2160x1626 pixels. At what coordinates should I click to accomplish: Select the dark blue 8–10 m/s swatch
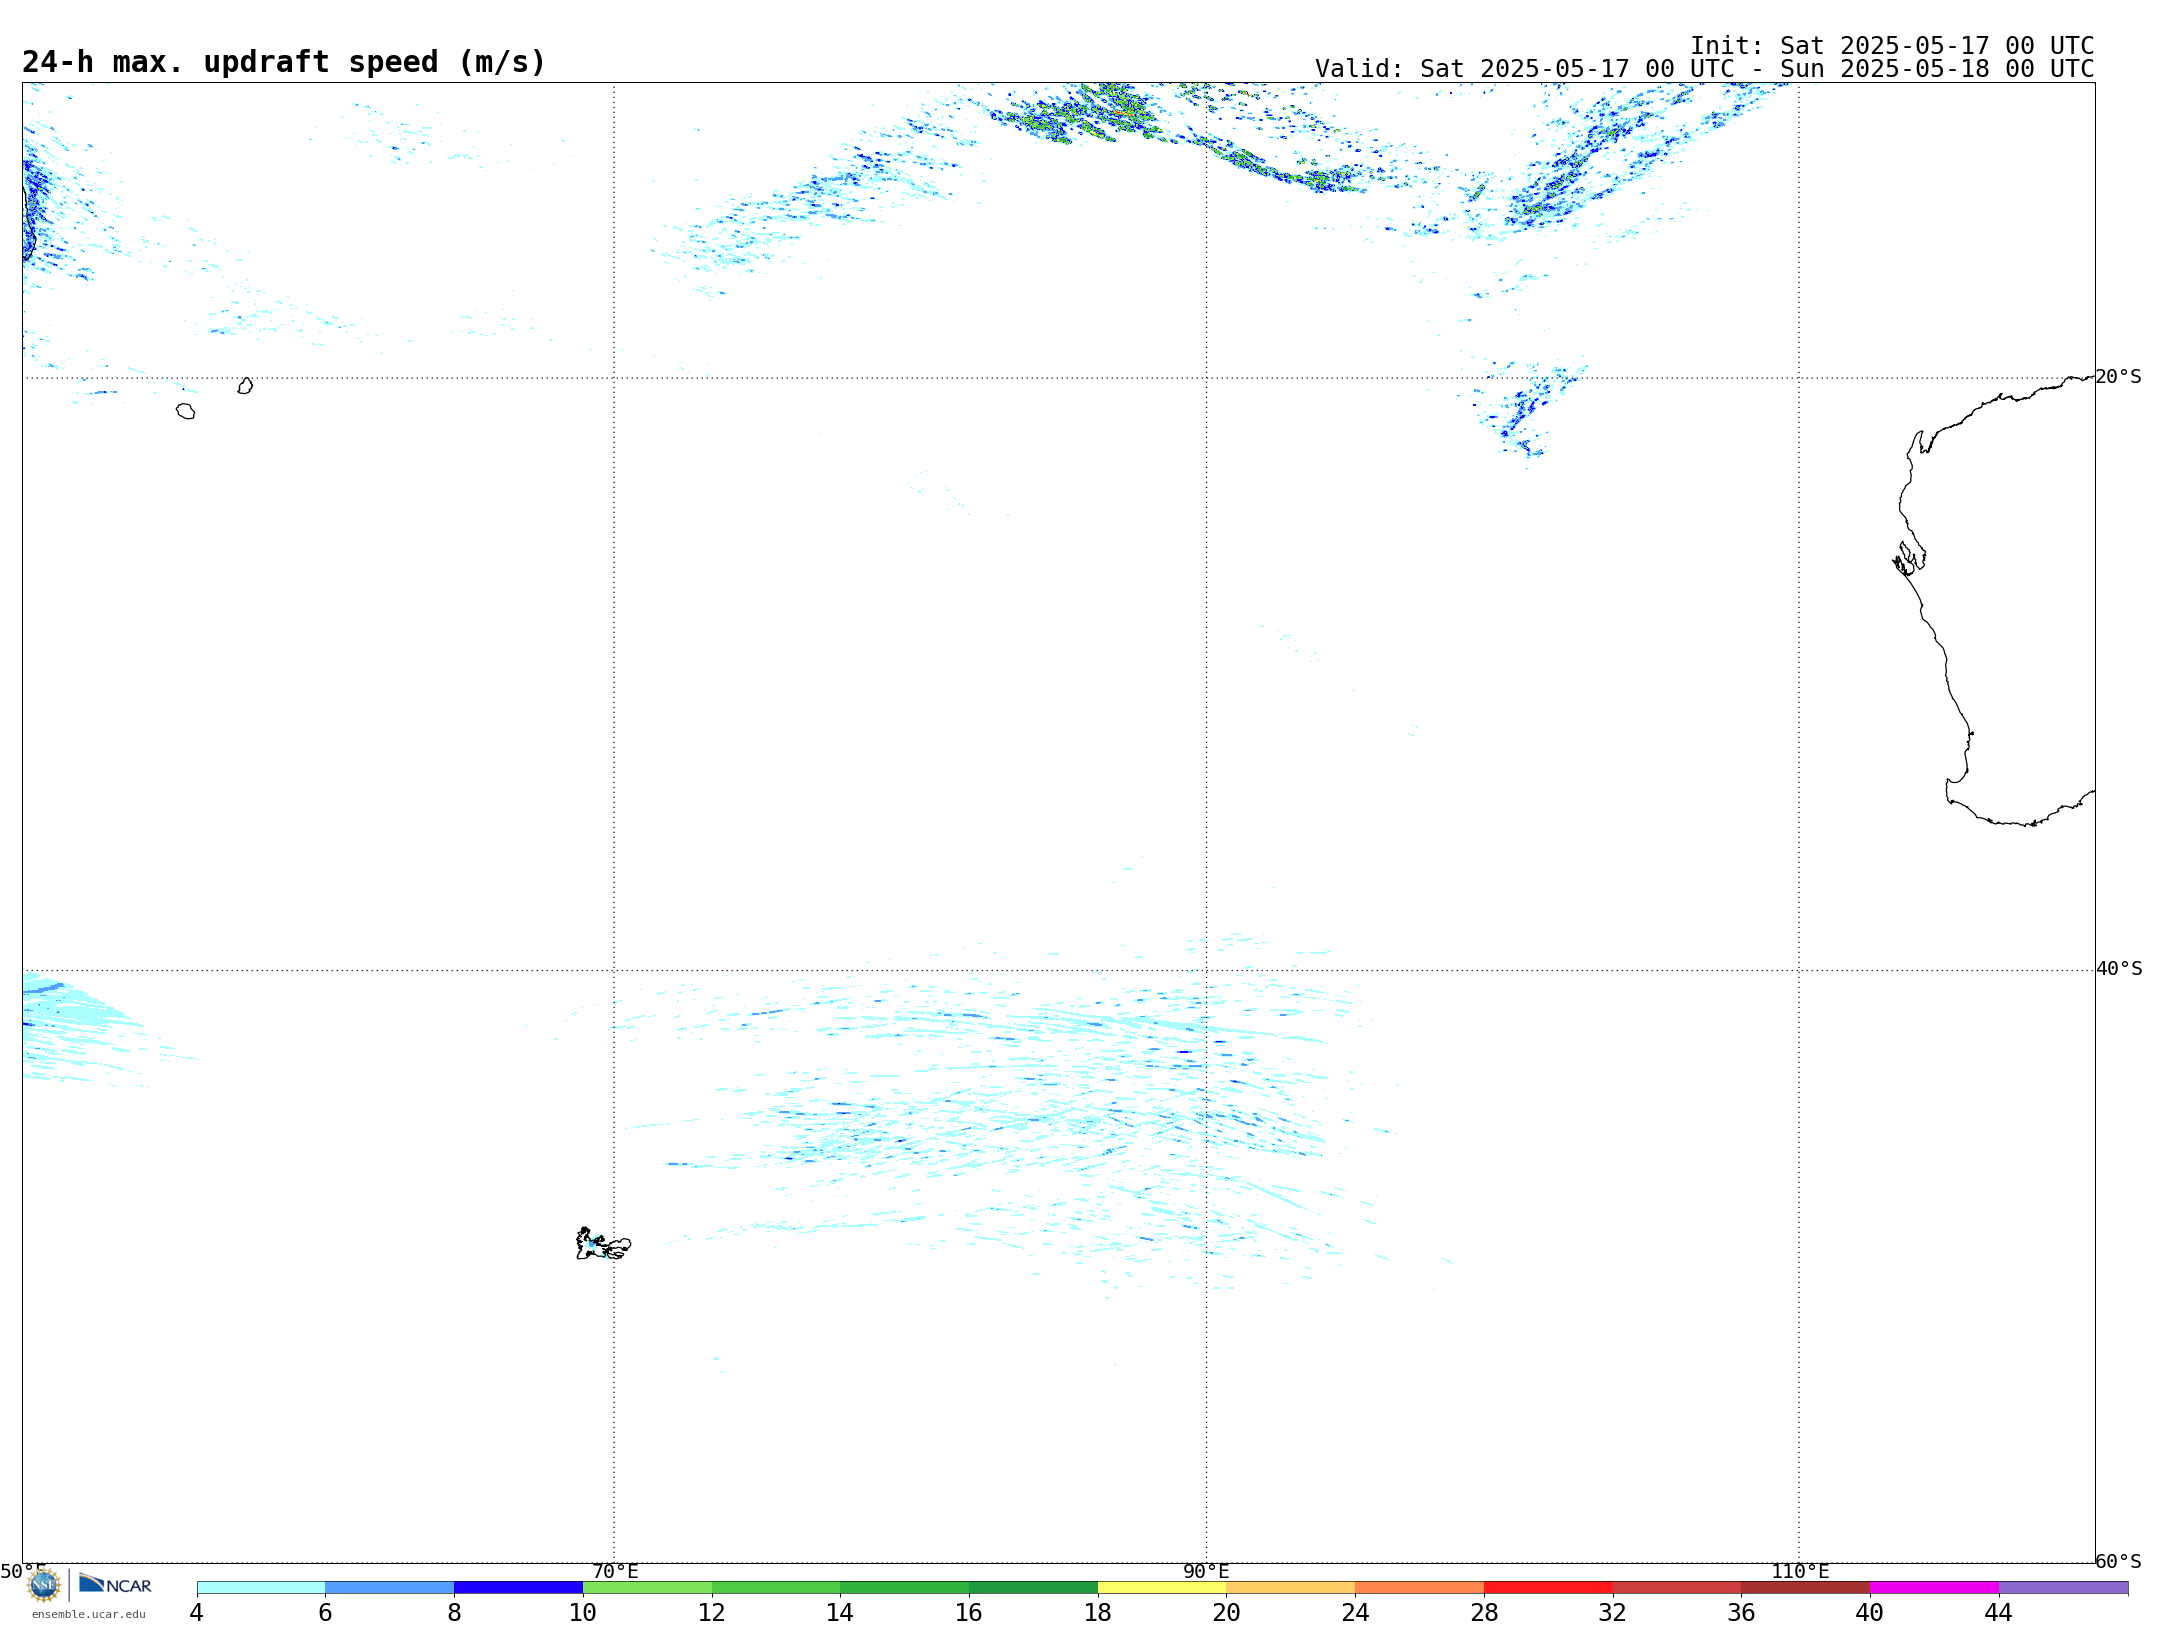pyautogui.click(x=518, y=1587)
